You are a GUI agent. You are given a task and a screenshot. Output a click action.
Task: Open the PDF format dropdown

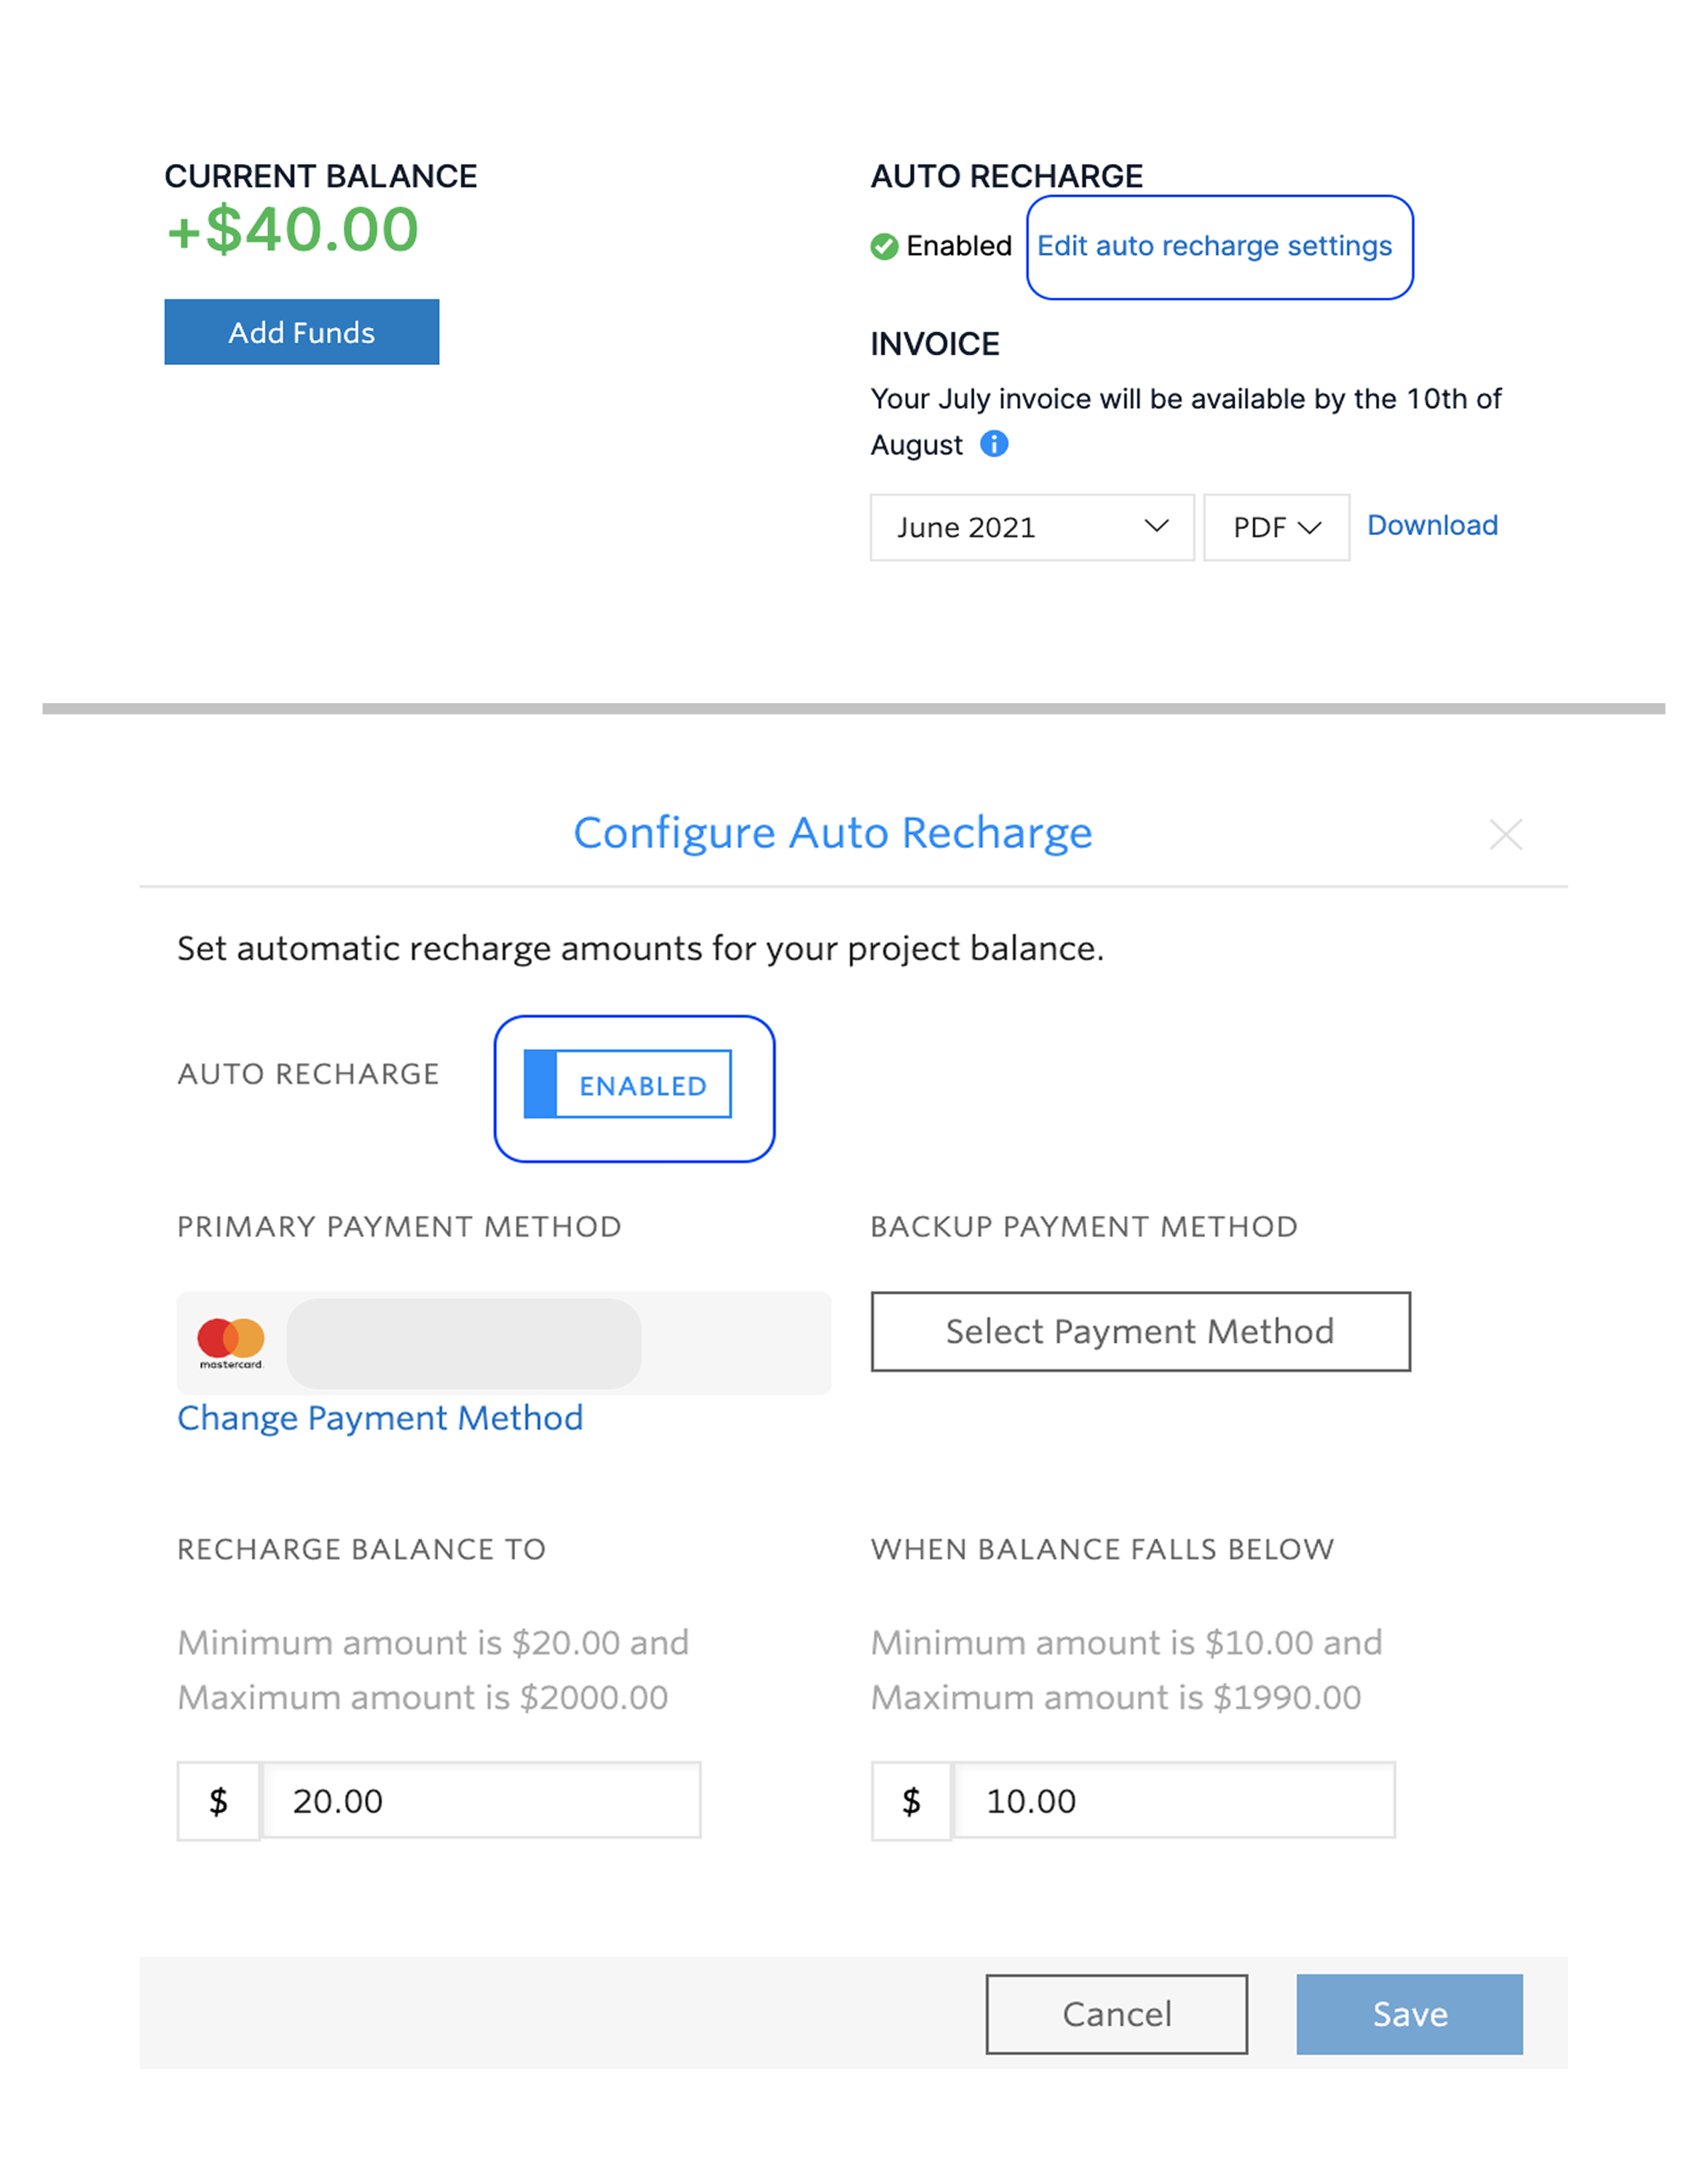(x=1275, y=527)
